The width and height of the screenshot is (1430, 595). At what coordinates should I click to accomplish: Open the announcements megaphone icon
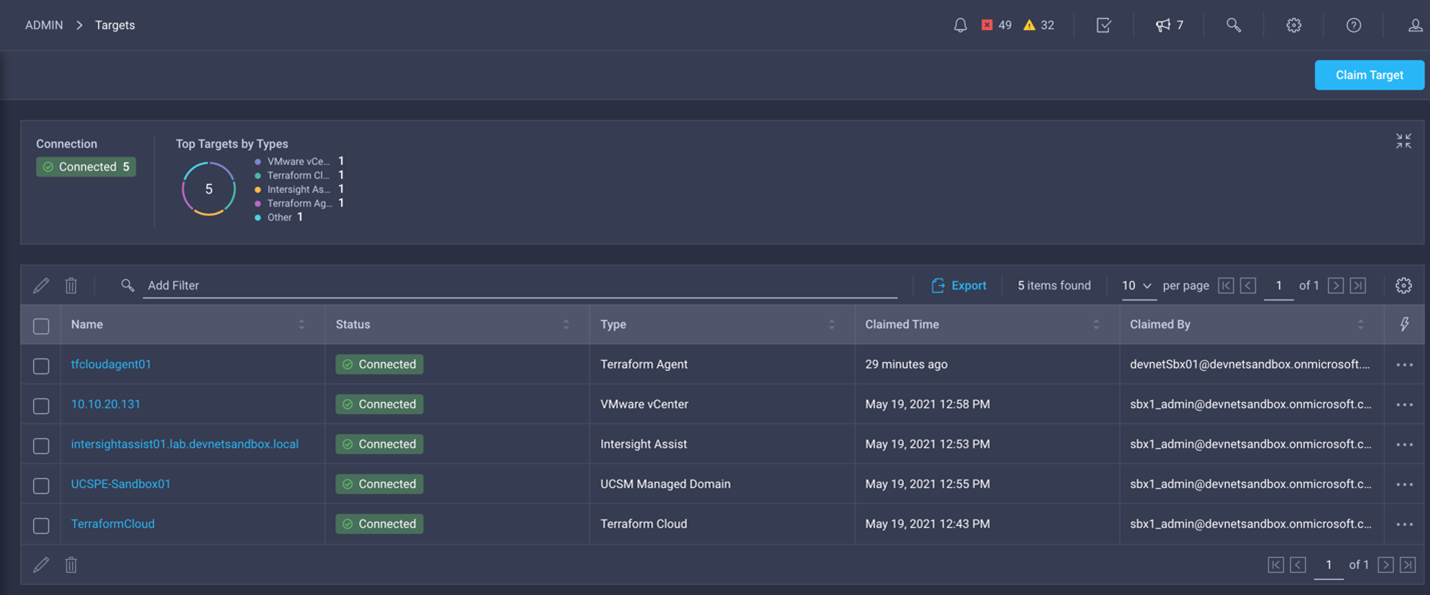tap(1168, 25)
